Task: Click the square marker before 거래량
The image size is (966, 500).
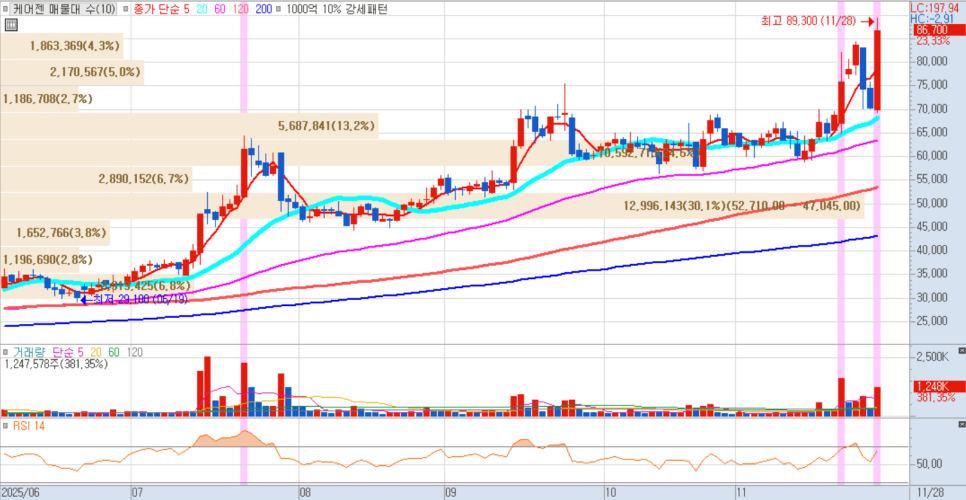Action: tap(6, 352)
